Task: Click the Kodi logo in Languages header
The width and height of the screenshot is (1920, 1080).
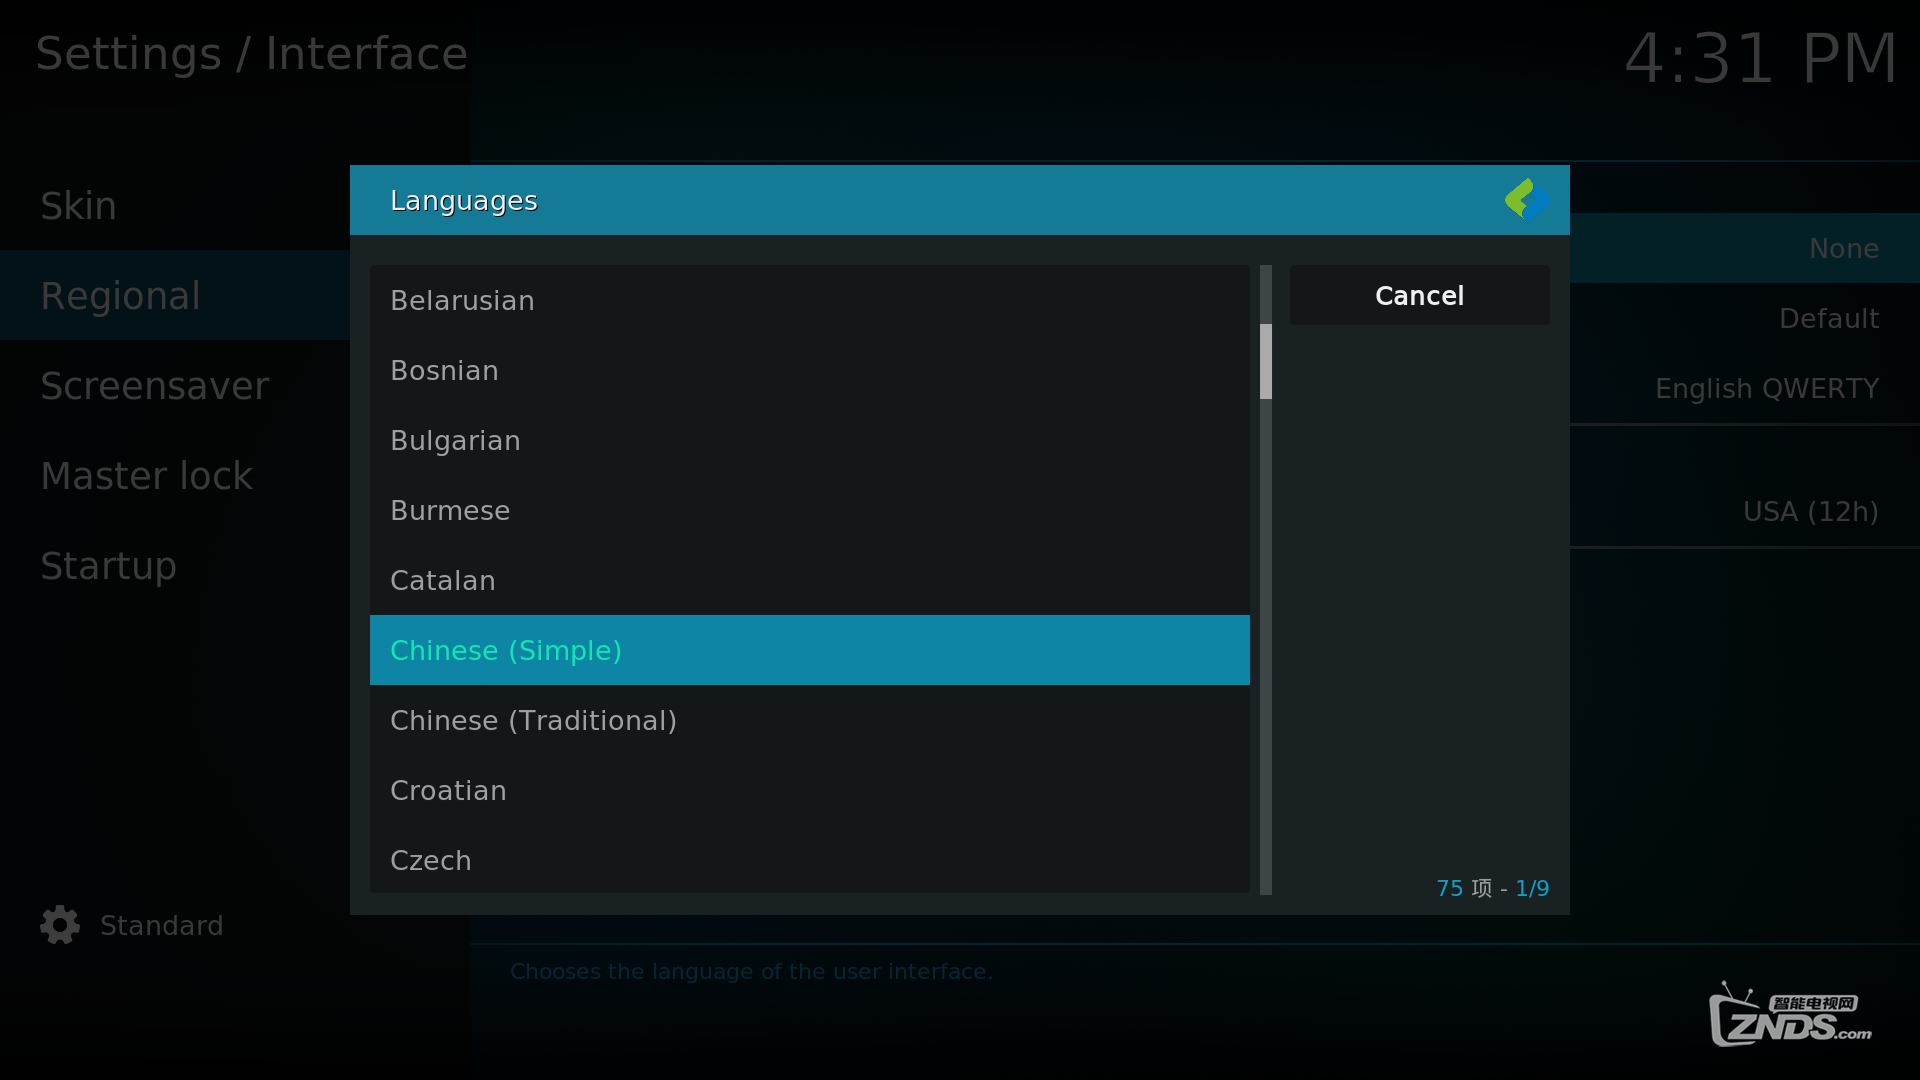Action: [1527, 200]
